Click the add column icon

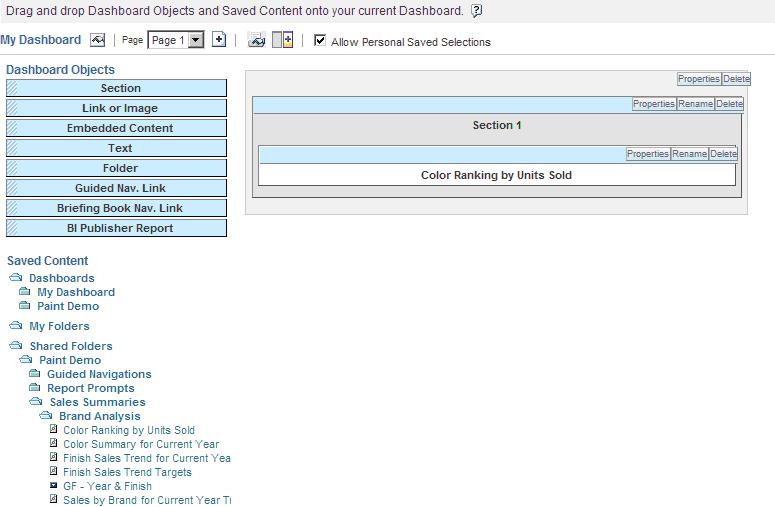tap(283, 40)
